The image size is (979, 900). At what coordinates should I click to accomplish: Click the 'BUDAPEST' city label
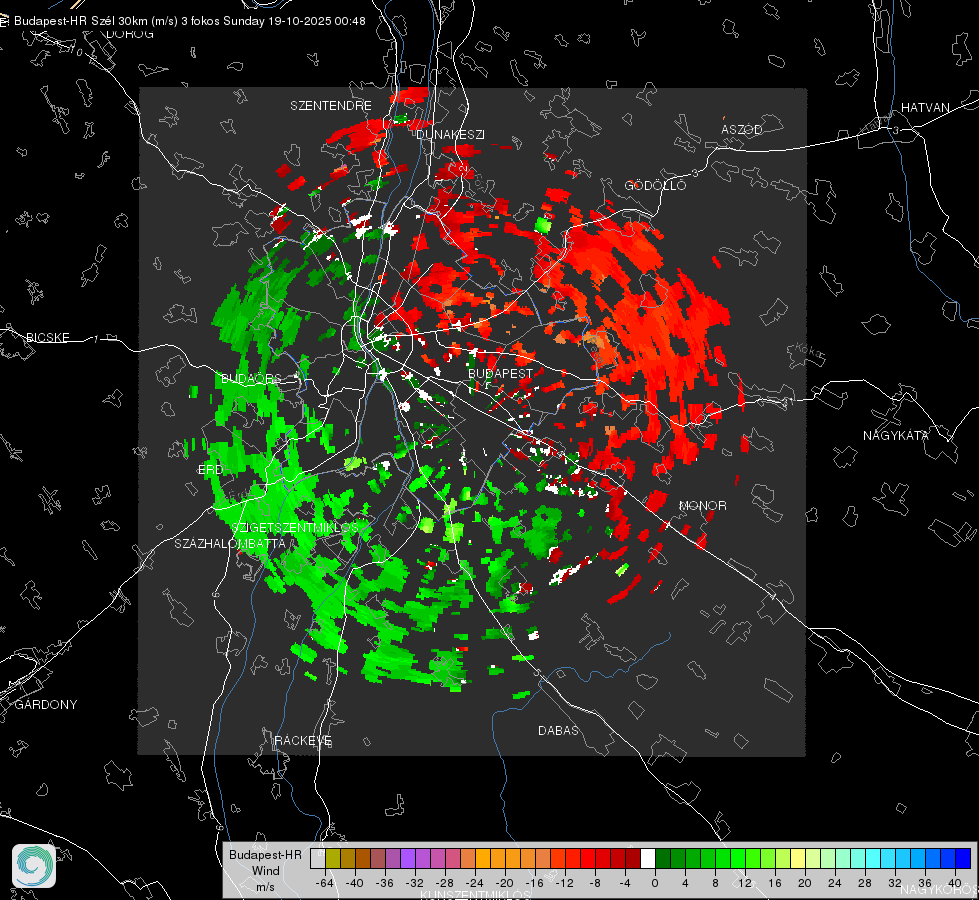(x=501, y=373)
